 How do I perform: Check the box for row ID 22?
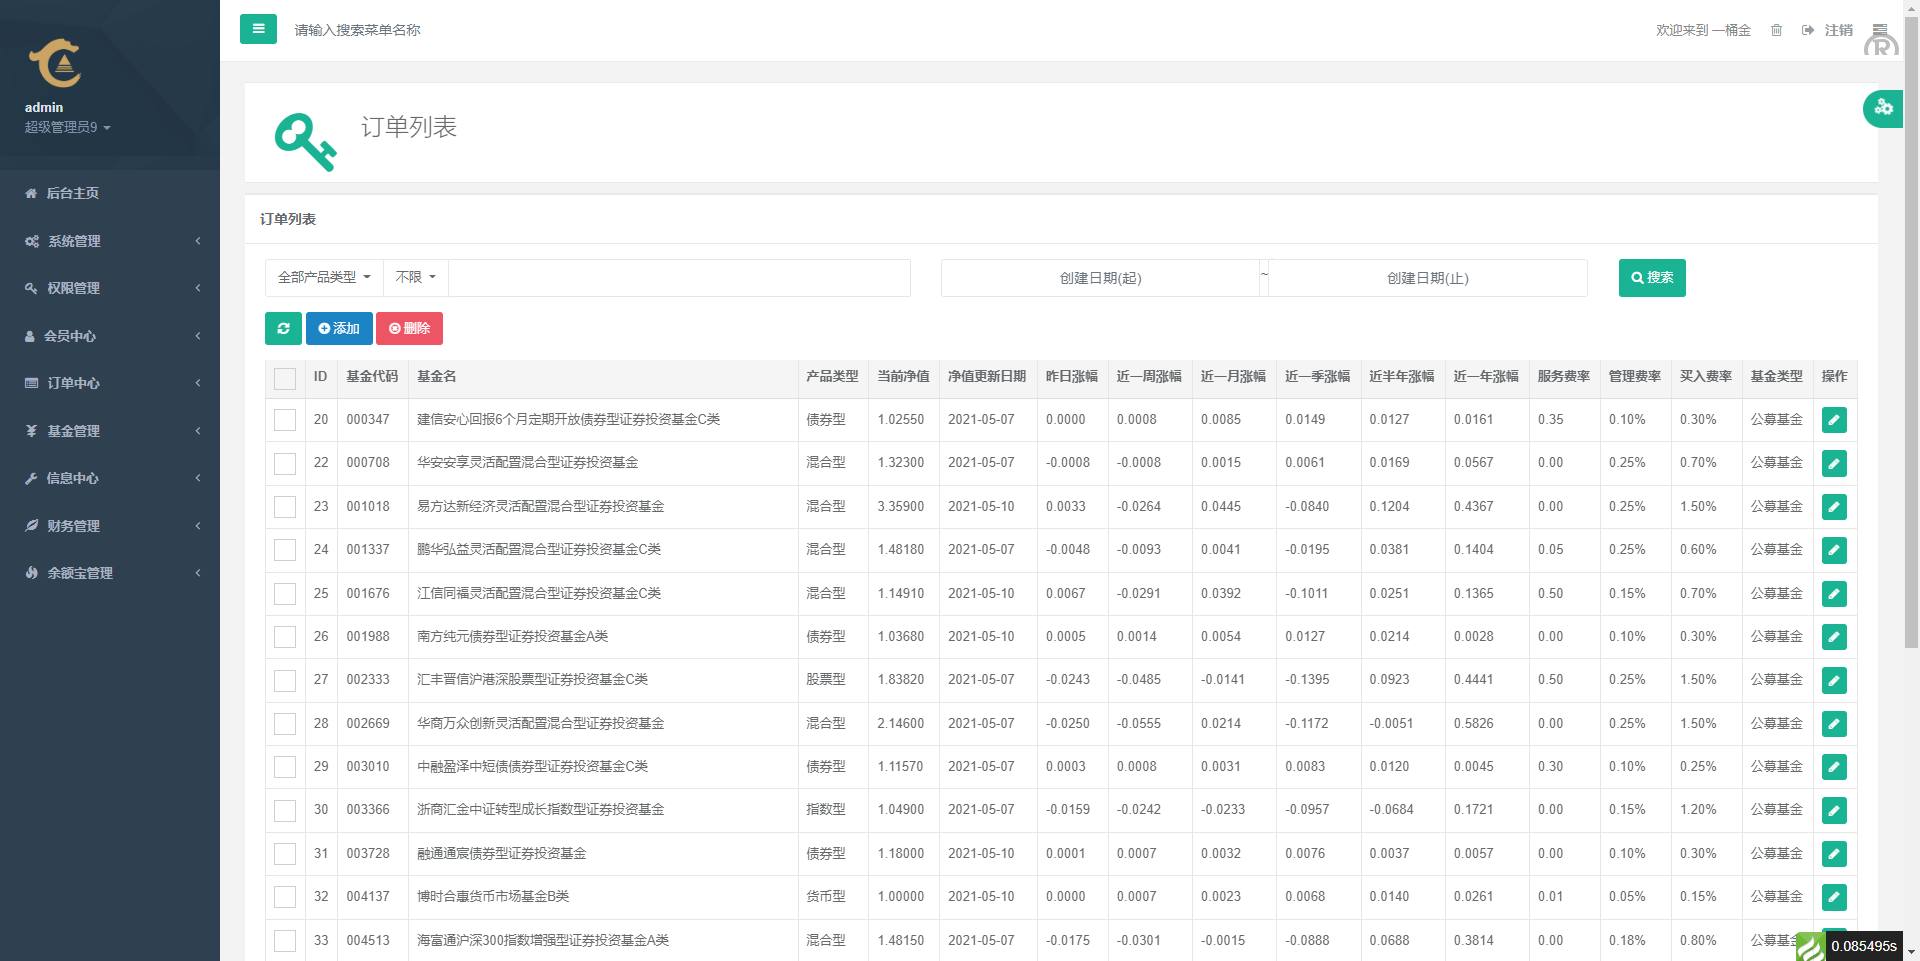pos(285,464)
